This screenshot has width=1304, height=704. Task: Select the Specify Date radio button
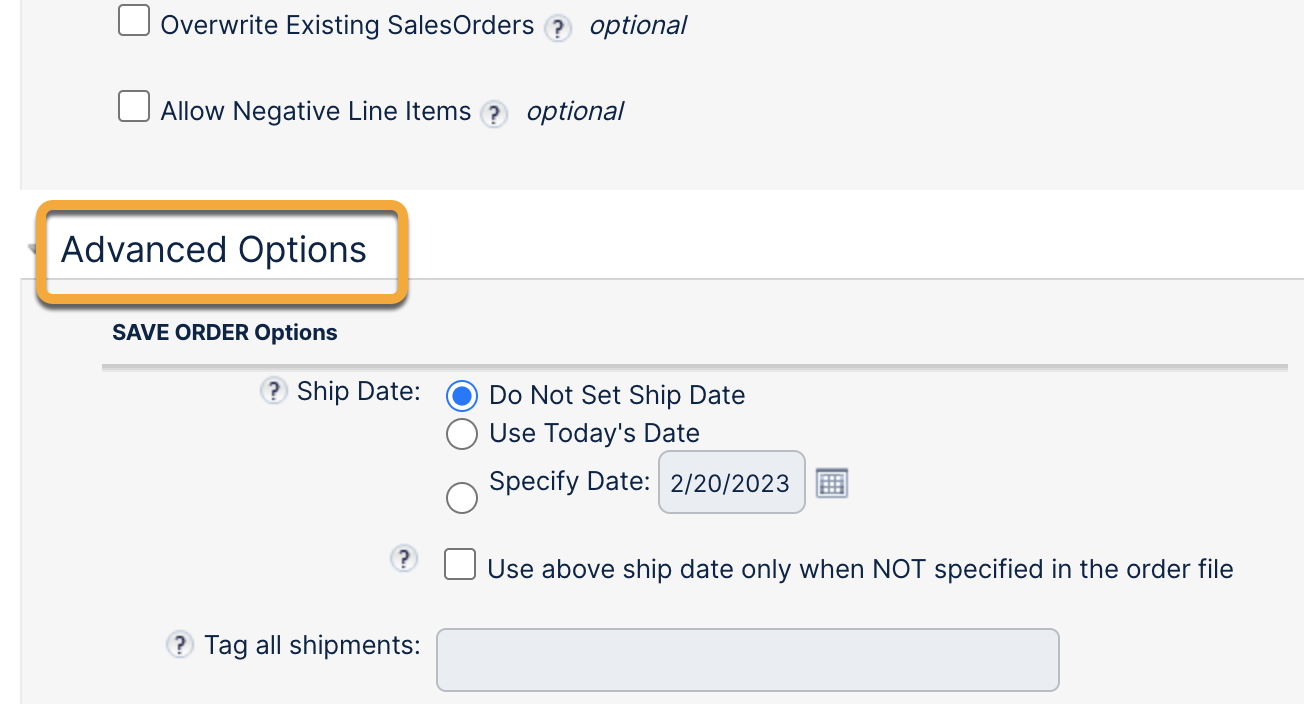pos(461,497)
